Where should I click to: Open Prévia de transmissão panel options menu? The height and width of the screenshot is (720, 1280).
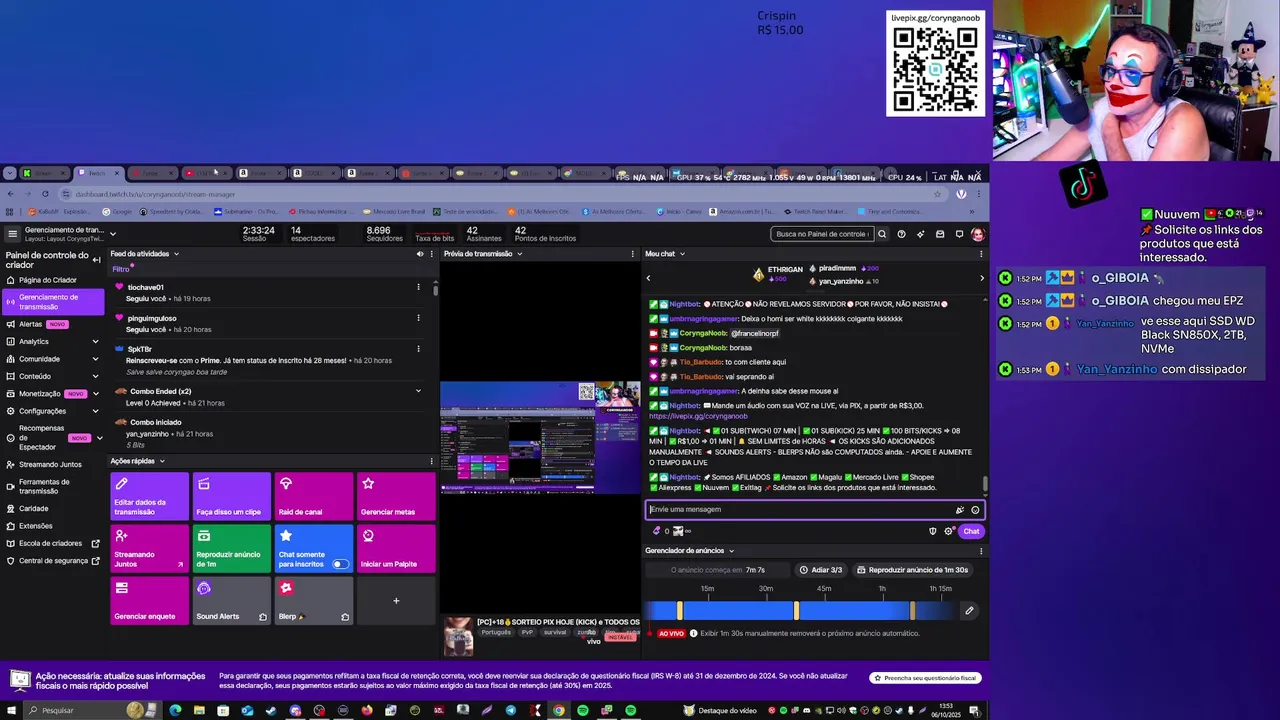(x=632, y=254)
